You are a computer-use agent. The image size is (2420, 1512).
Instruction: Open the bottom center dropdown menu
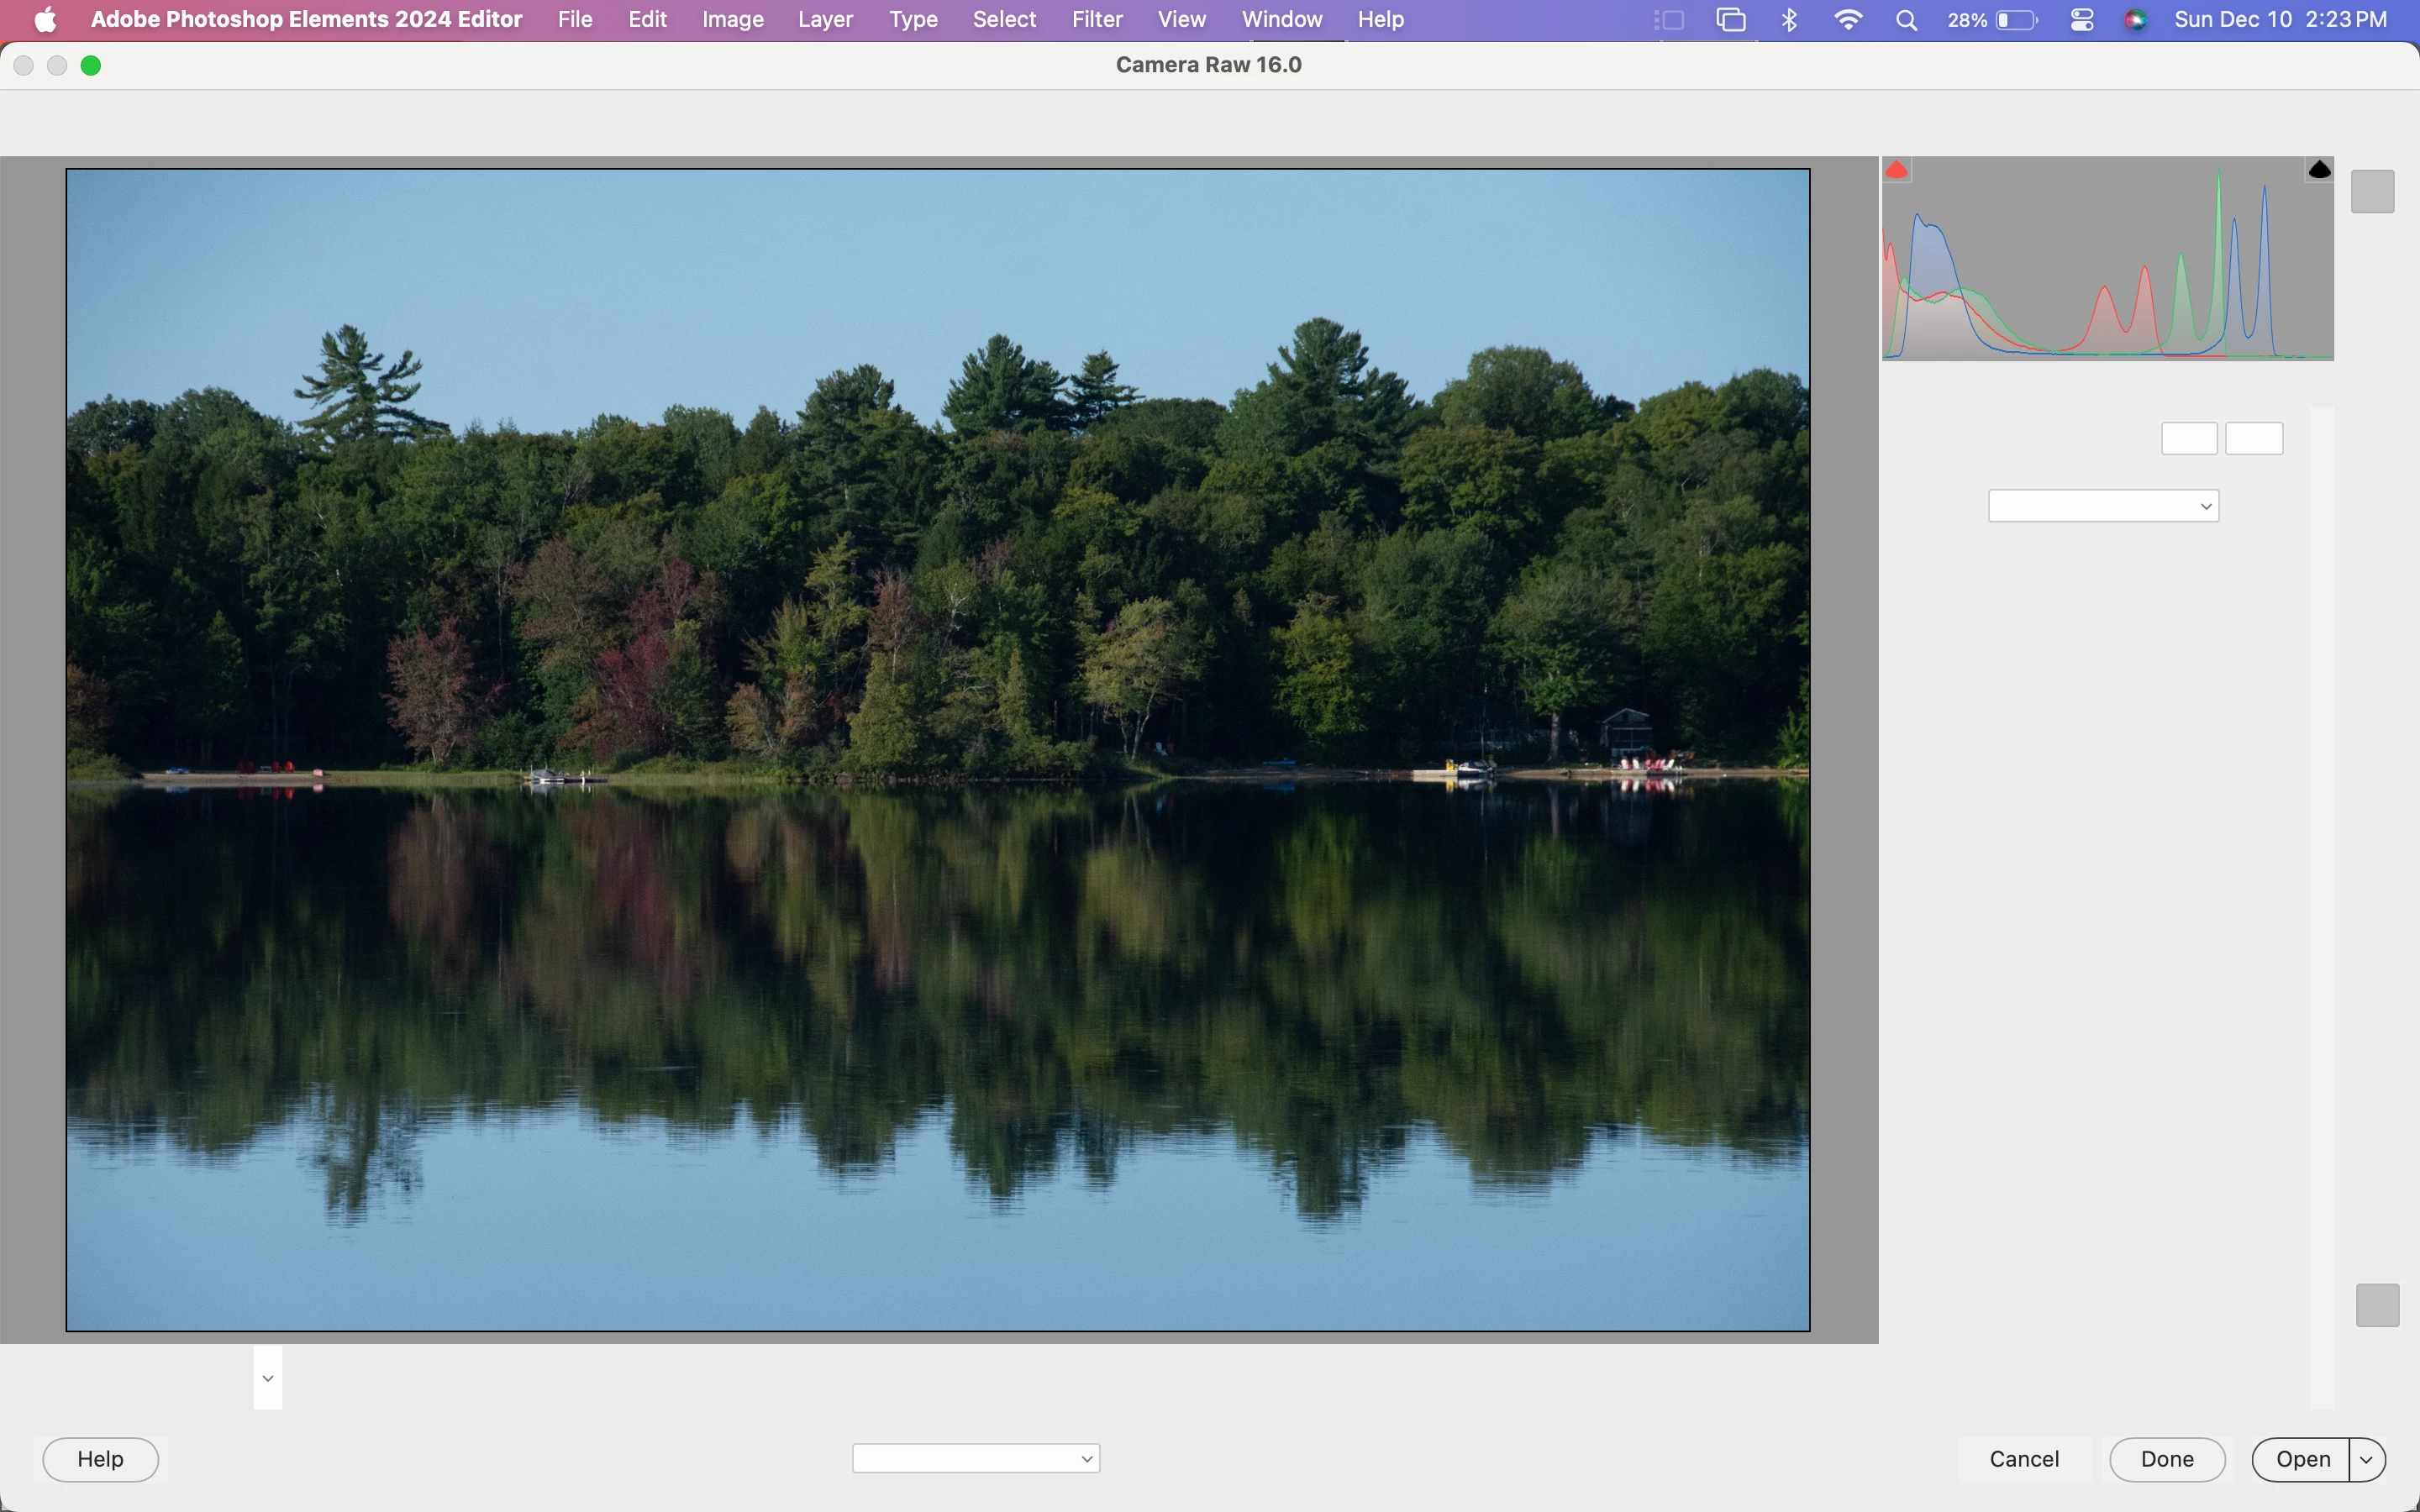pos(976,1458)
